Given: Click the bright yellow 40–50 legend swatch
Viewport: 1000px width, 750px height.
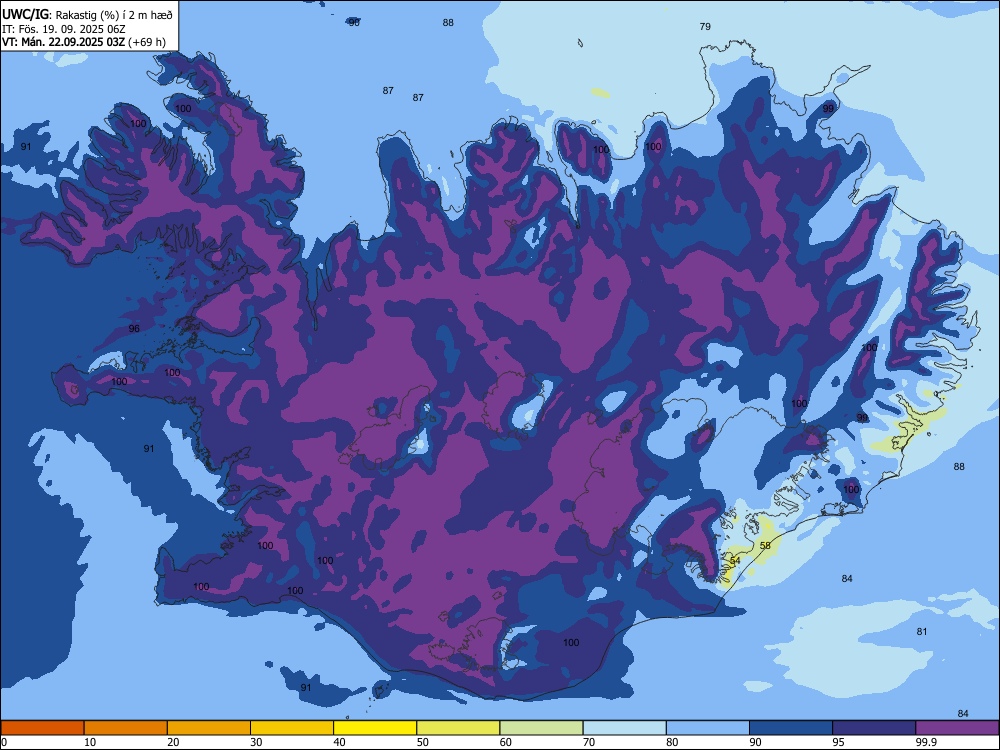Looking at the screenshot, I should pos(375,728).
